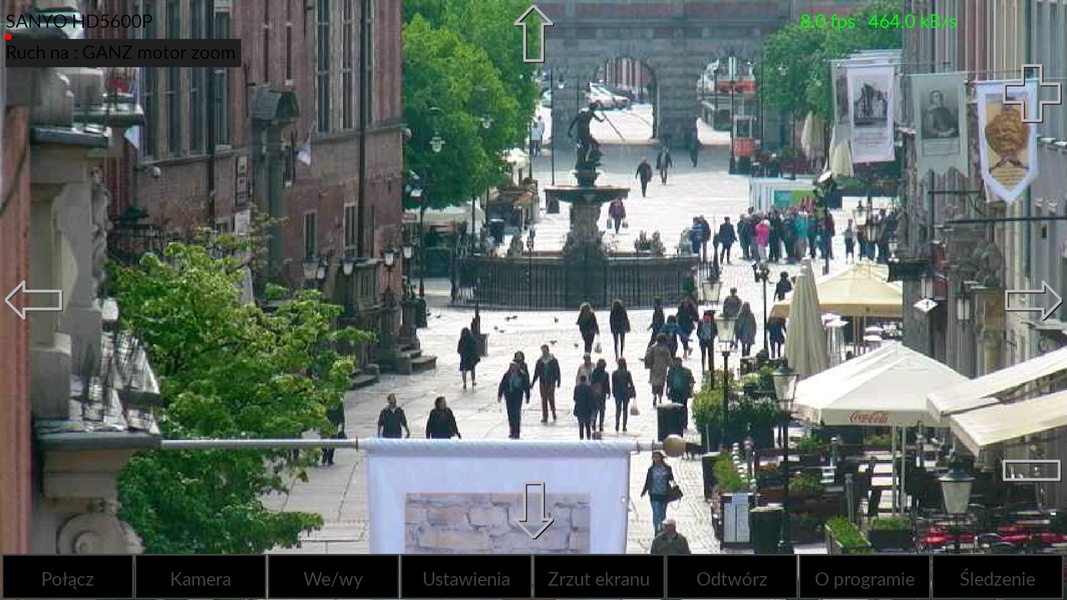Click the 'Ruch na : GANZ motor zoom' label
The height and width of the screenshot is (600, 1067).
click(x=122, y=52)
